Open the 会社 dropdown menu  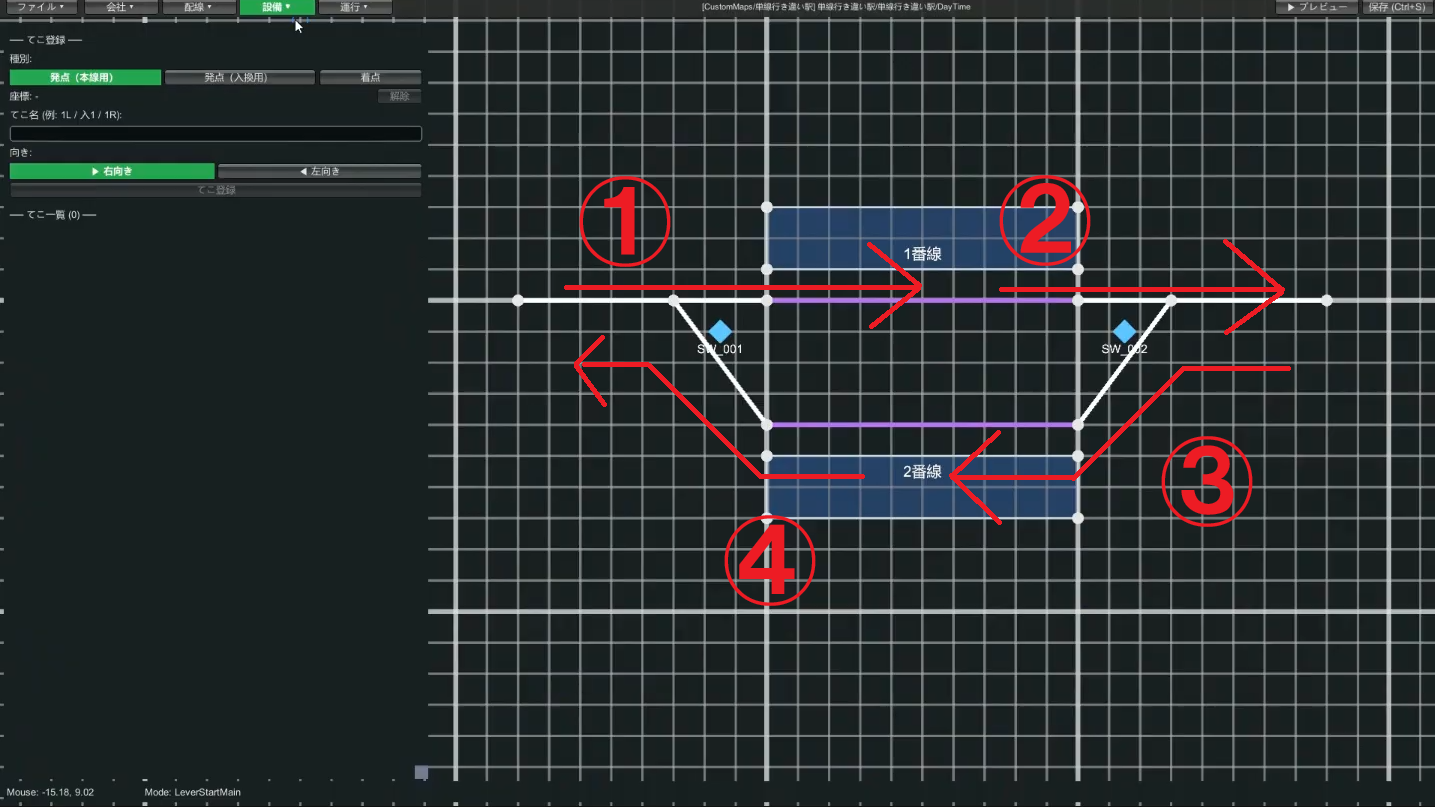tap(121, 7)
